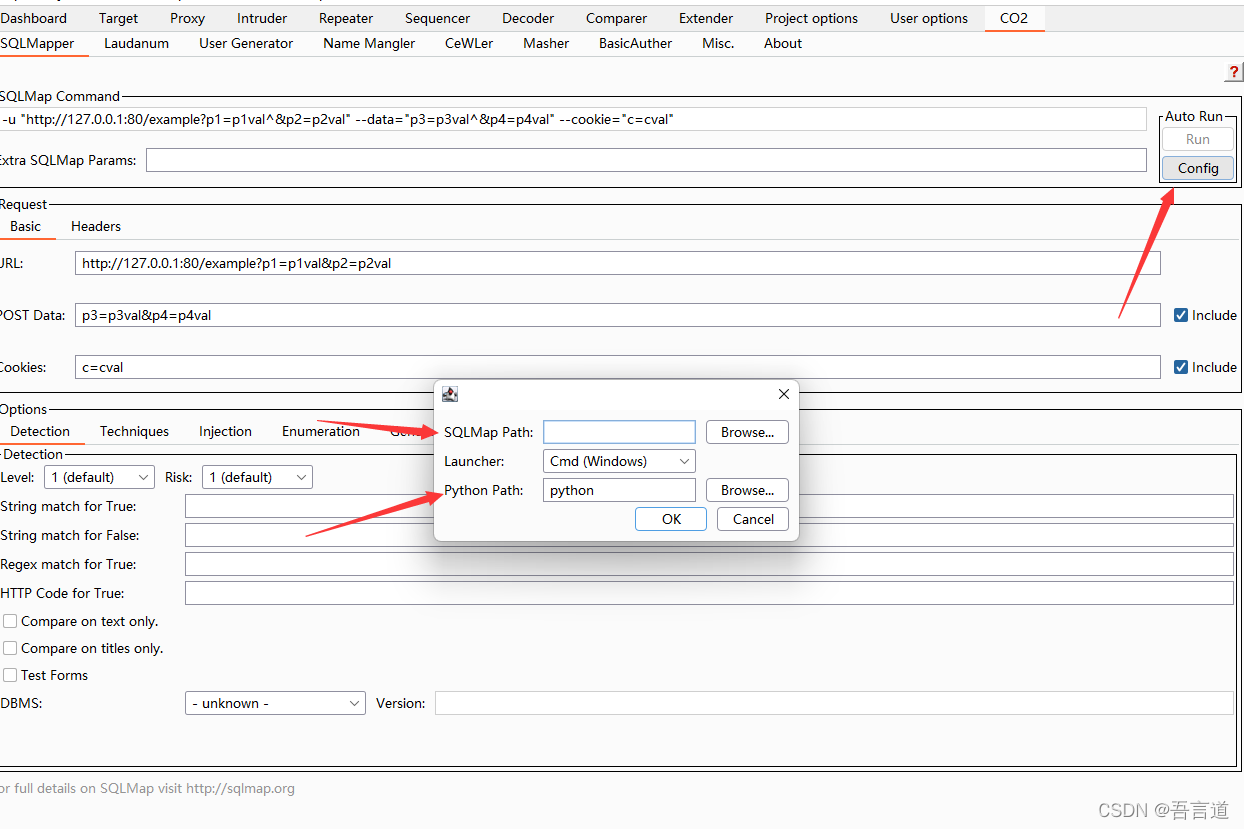Close the SQLMap config dialog
The image size is (1244, 829).
coord(783,394)
